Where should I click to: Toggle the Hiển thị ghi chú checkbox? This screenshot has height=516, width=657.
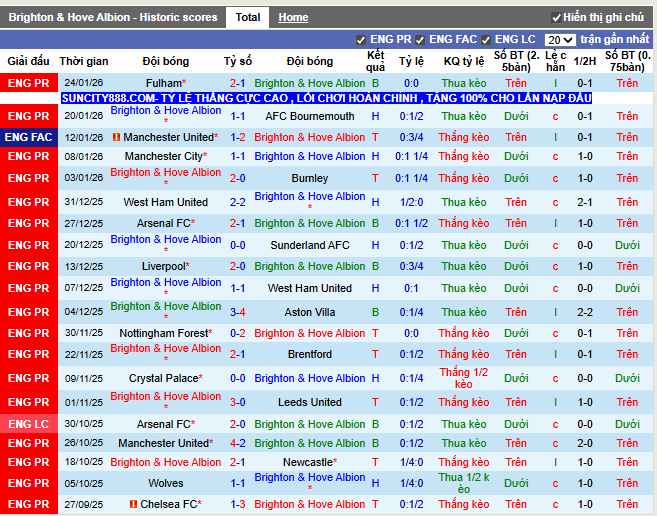pyautogui.click(x=556, y=18)
